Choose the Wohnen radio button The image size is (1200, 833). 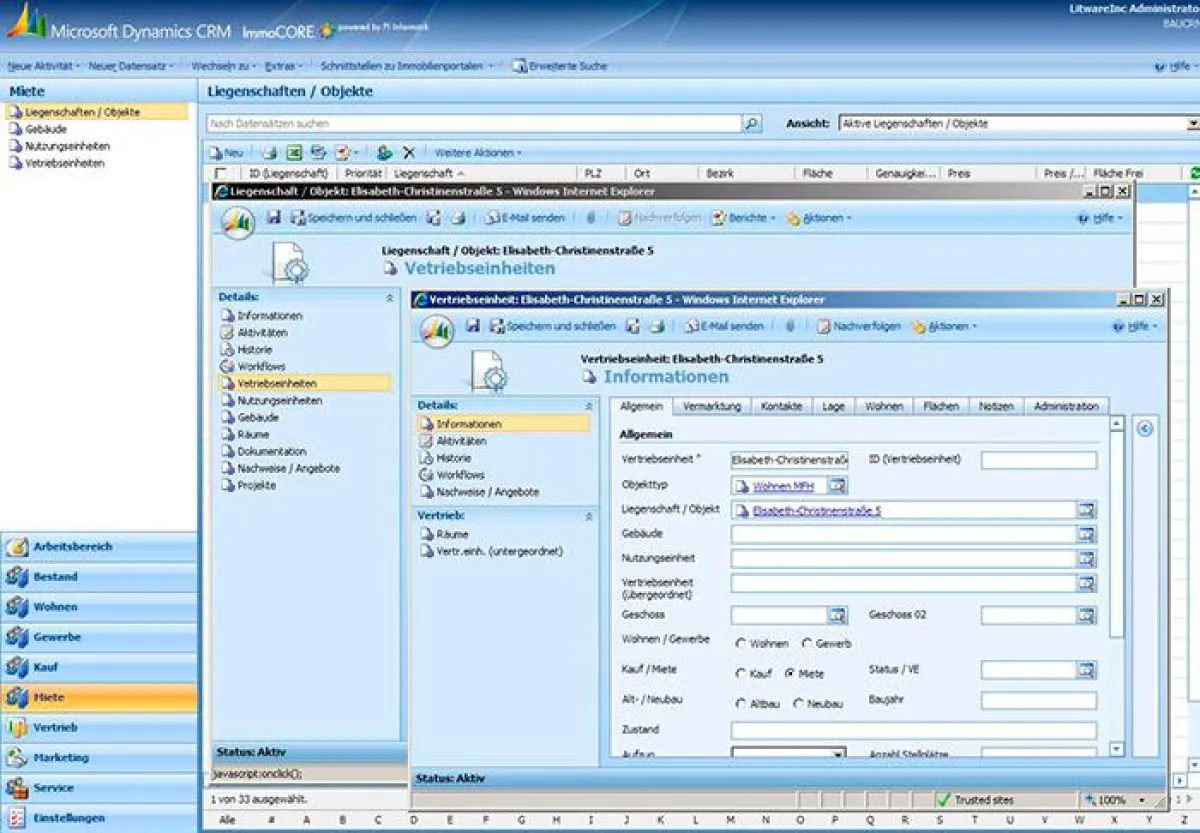coord(740,644)
